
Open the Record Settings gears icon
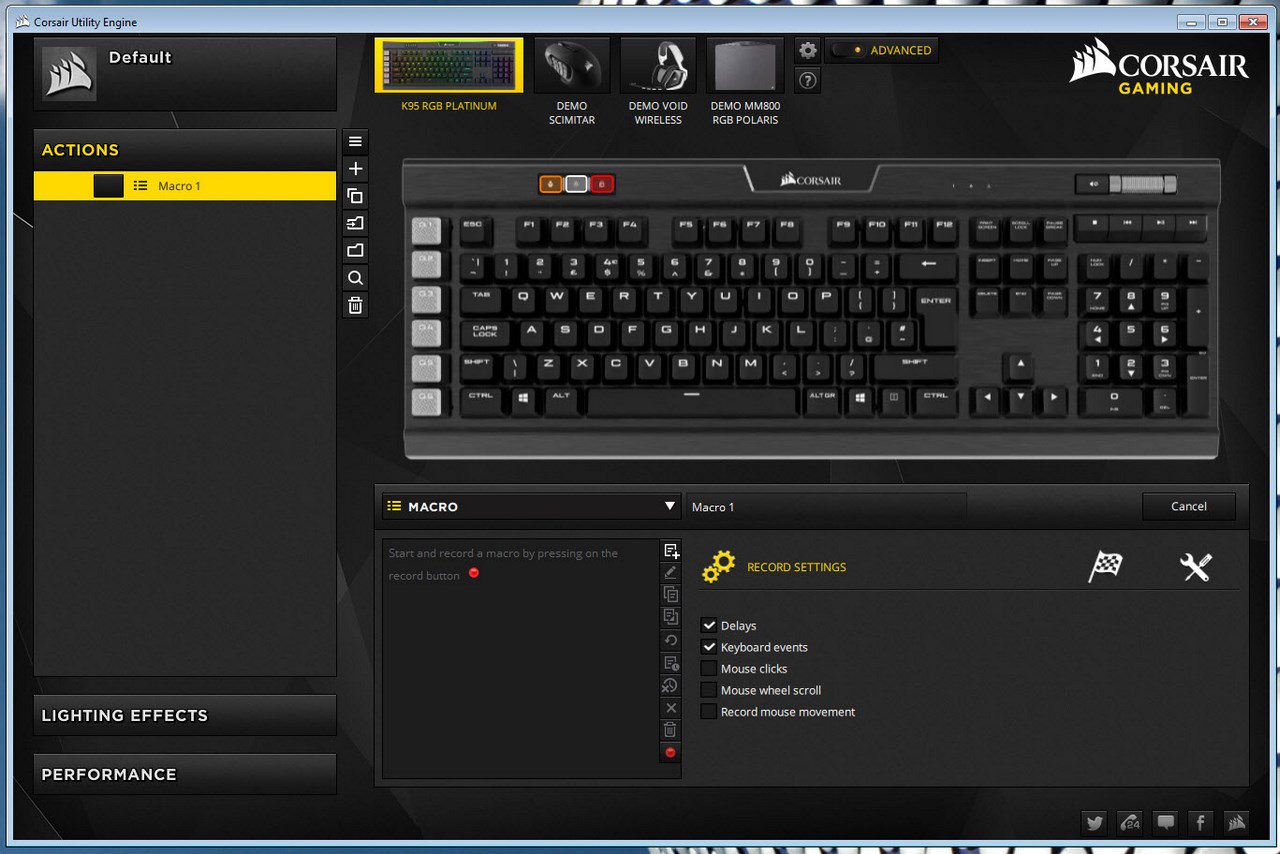pos(718,567)
